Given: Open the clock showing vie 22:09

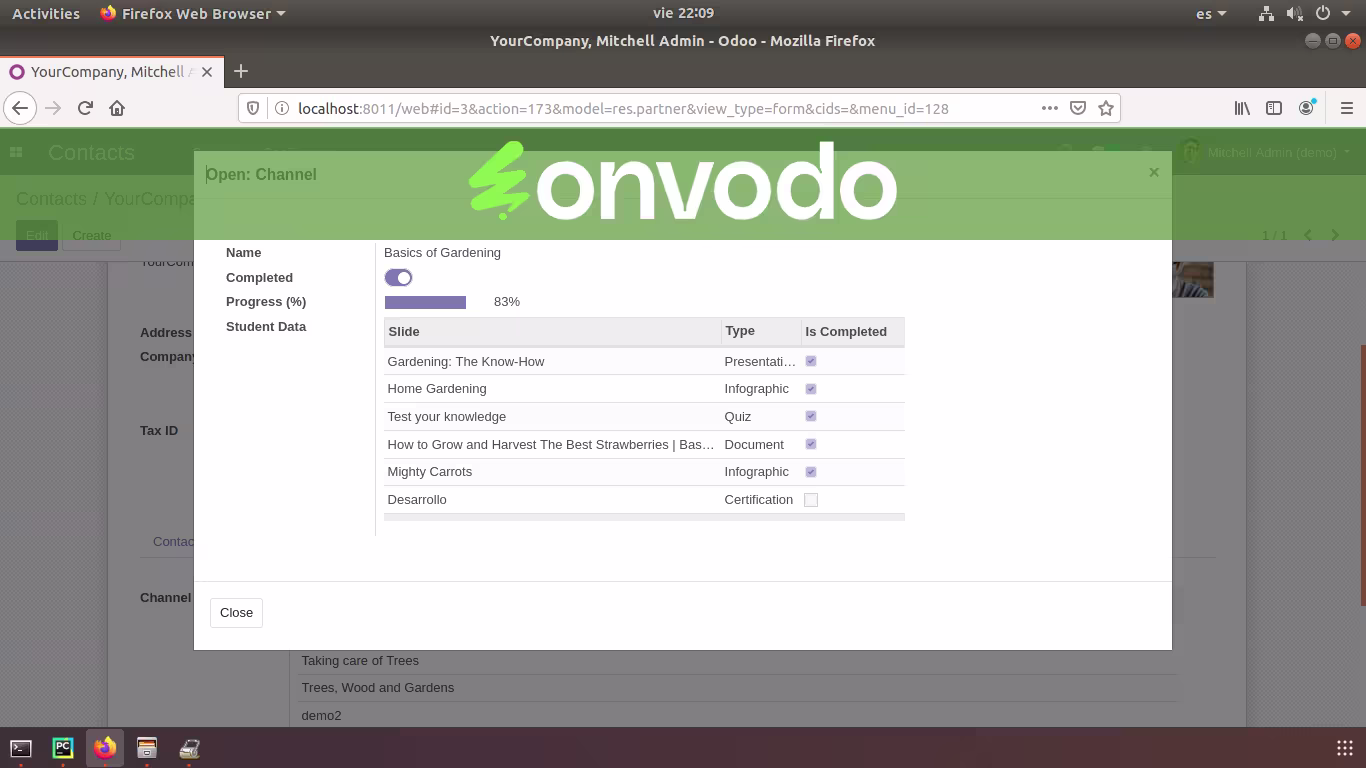Looking at the screenshot, I should [683, 13].
